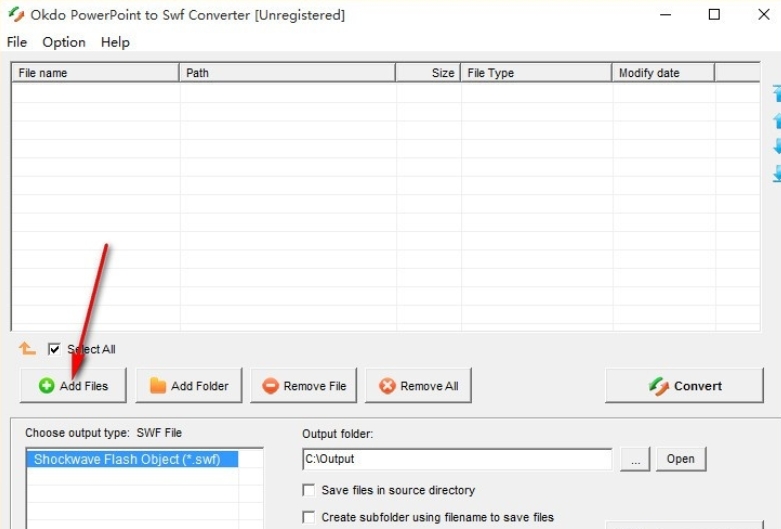
Task: Click the orange up-level arrow icon
Action: (x=27, y=348)
